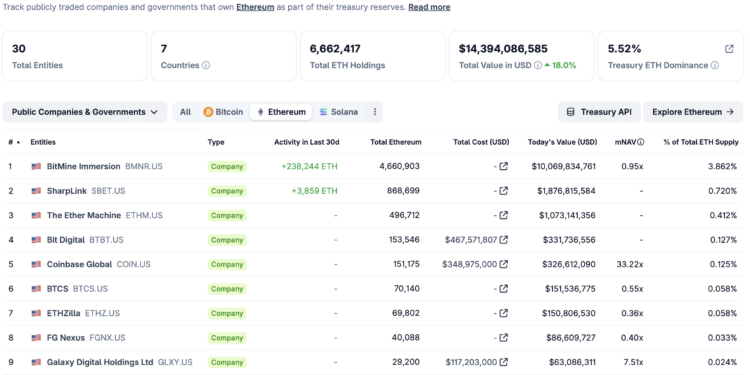The width and height of the screenshot is (750, 375).
Task: Select the All assets tab
Action: point(186,112)
